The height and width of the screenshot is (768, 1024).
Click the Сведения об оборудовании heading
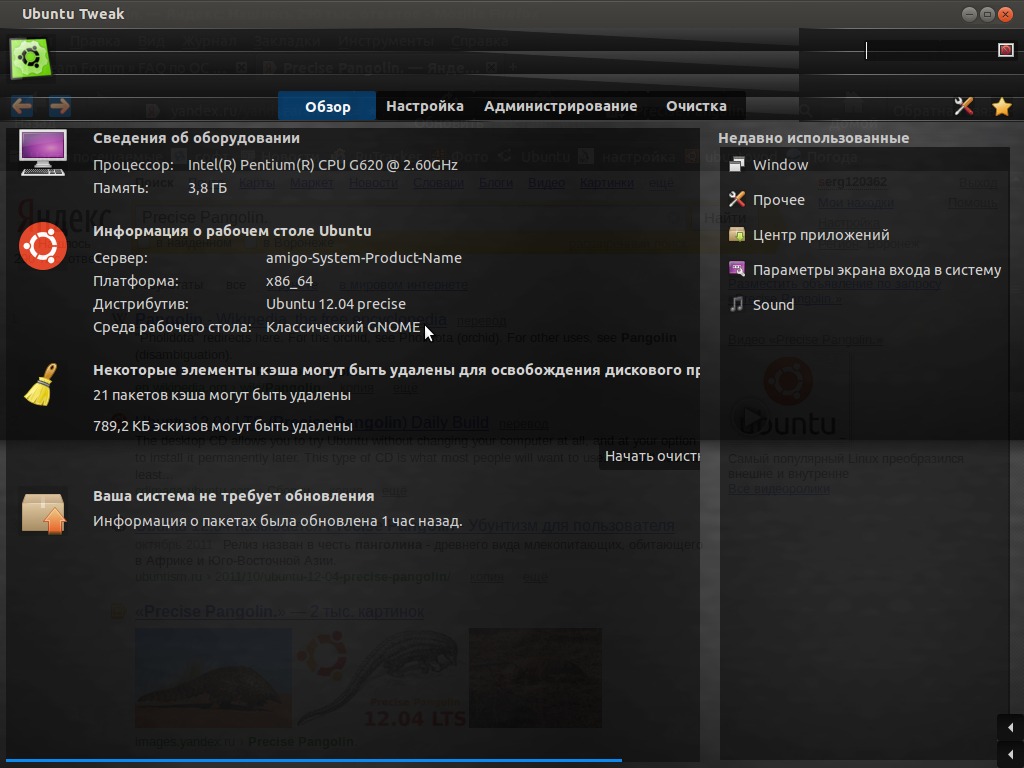(197, 138)
